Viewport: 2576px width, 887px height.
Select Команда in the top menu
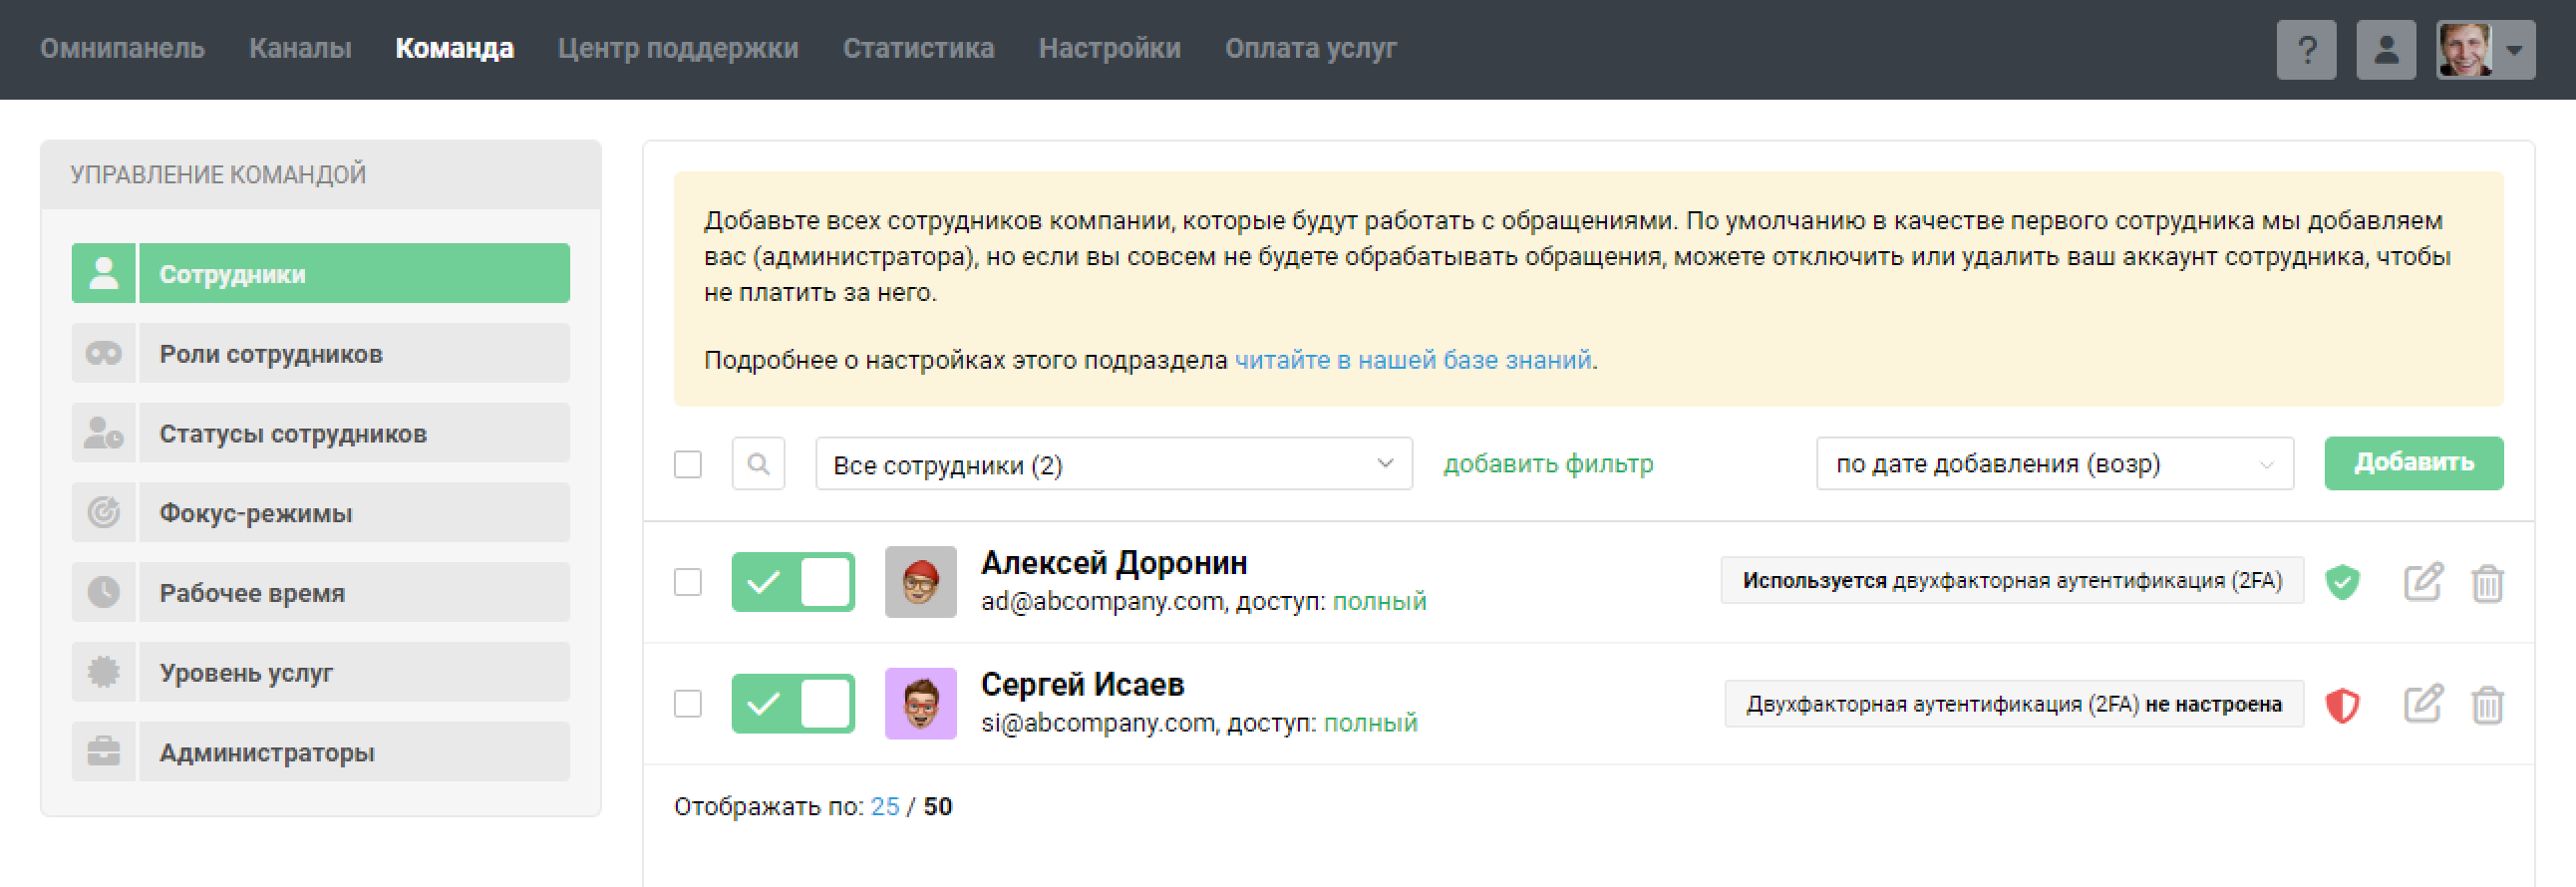455,48
